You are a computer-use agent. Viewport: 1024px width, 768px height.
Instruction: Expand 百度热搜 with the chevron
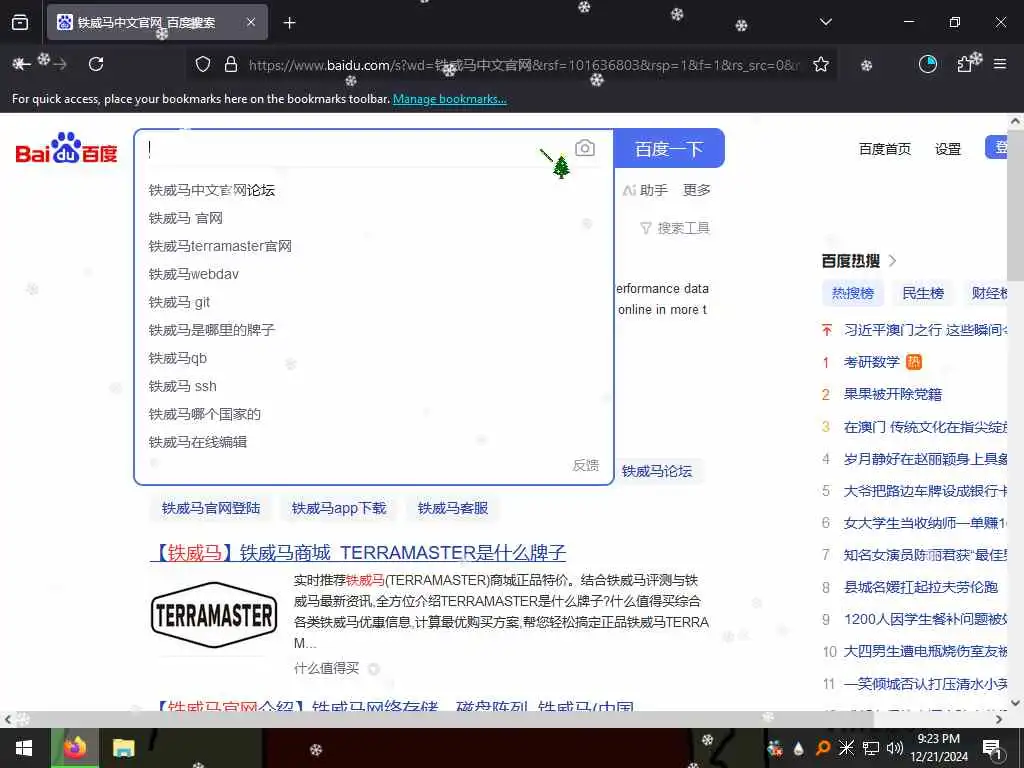[x=893, y=261]
